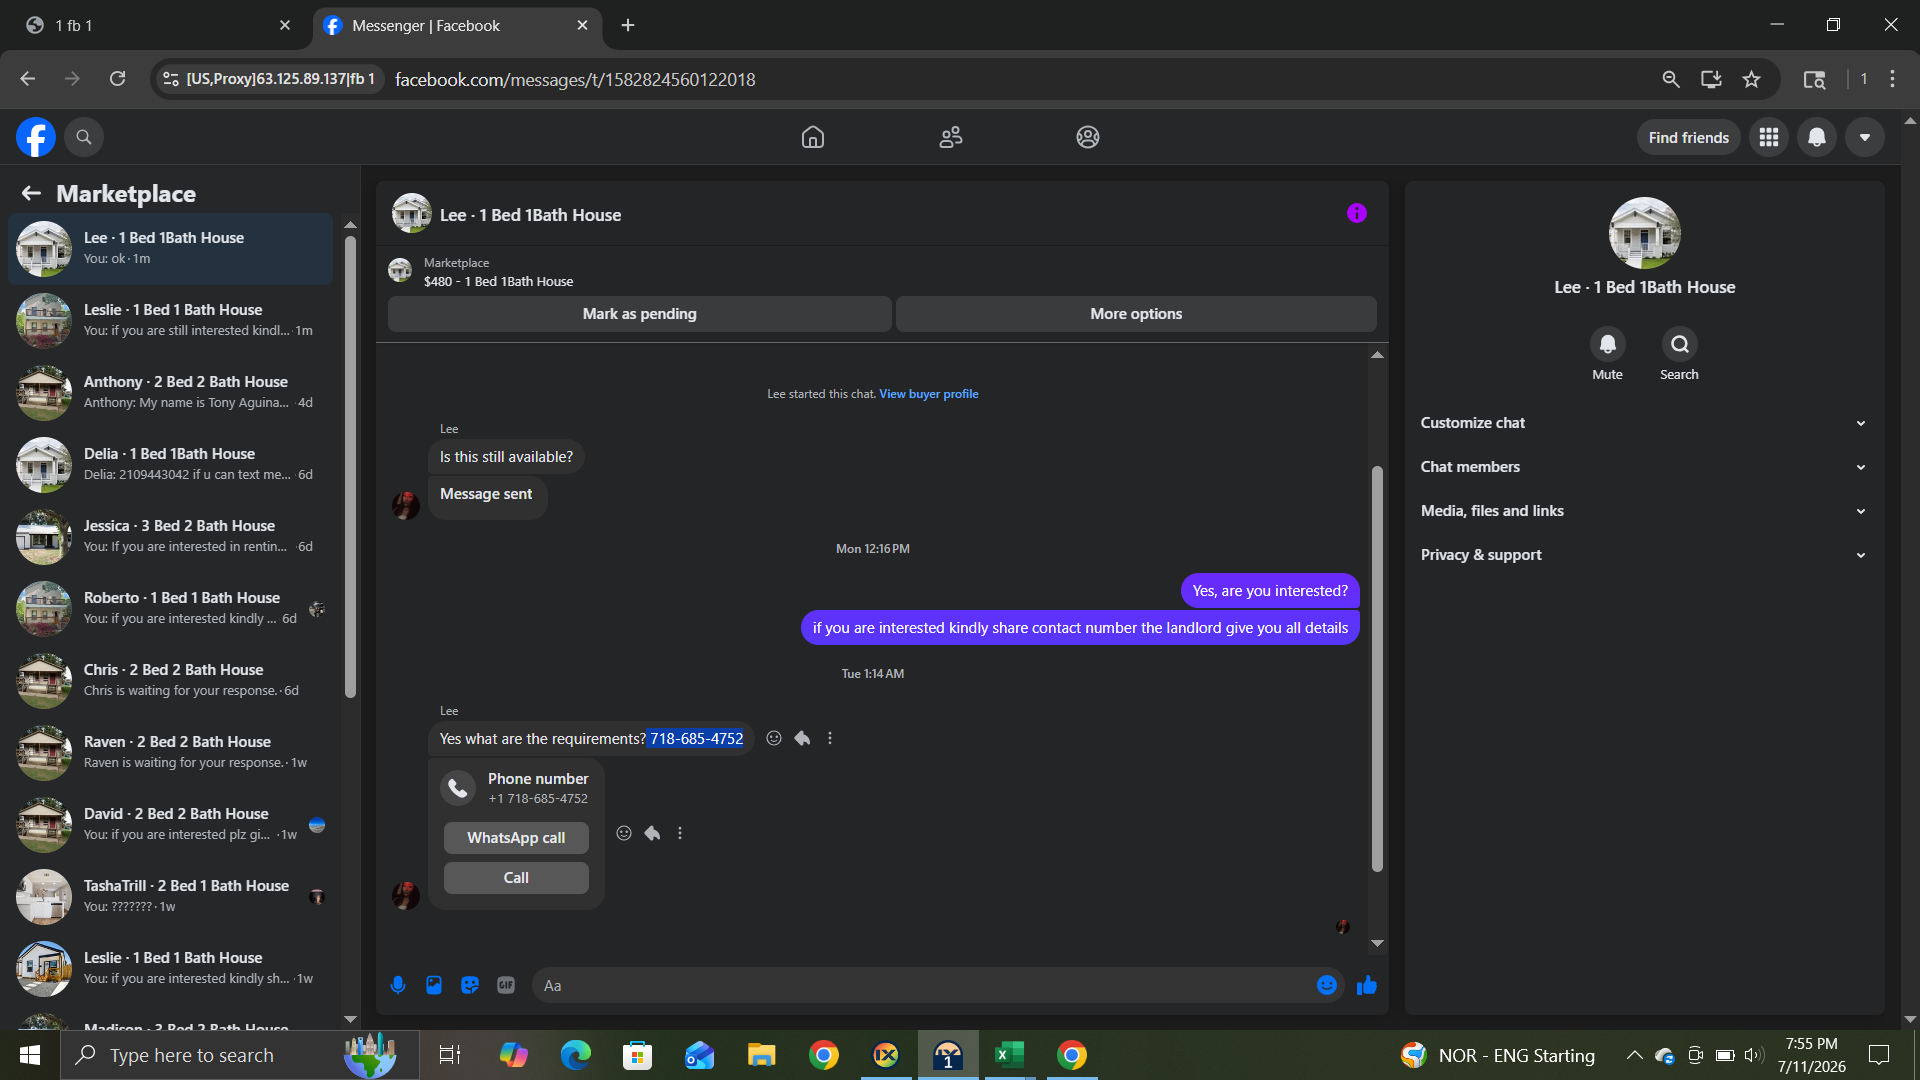Open Raven 2 Bed 2 Bath House chat
1920x1080 pixels.
coord(171,752)
